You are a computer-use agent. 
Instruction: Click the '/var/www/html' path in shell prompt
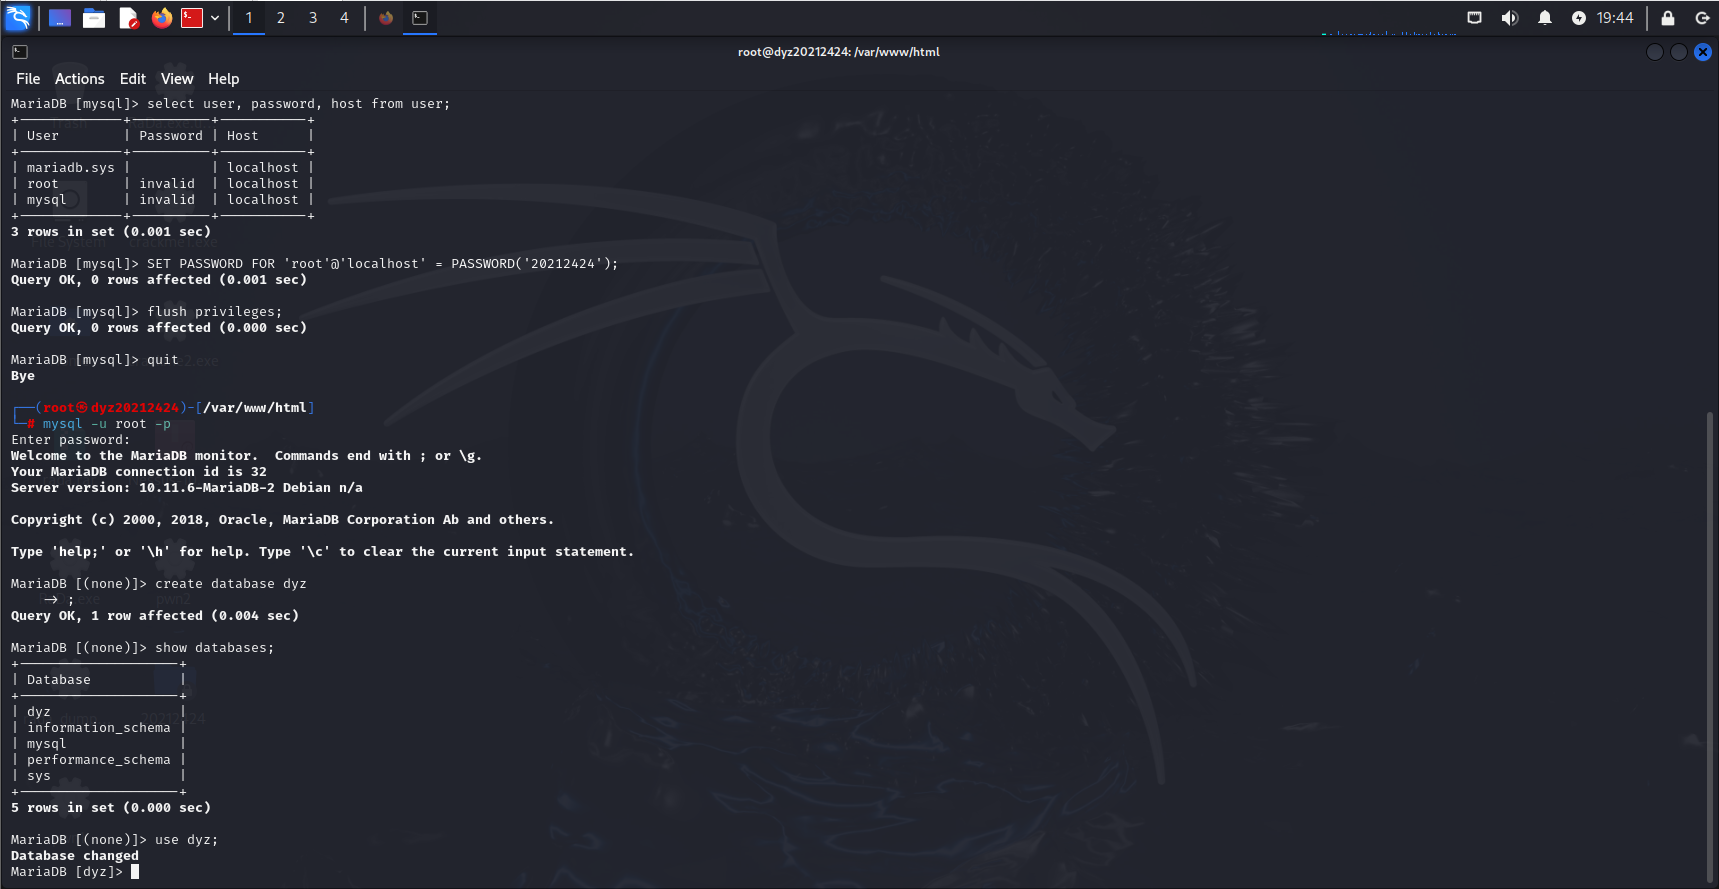point(255,408)
